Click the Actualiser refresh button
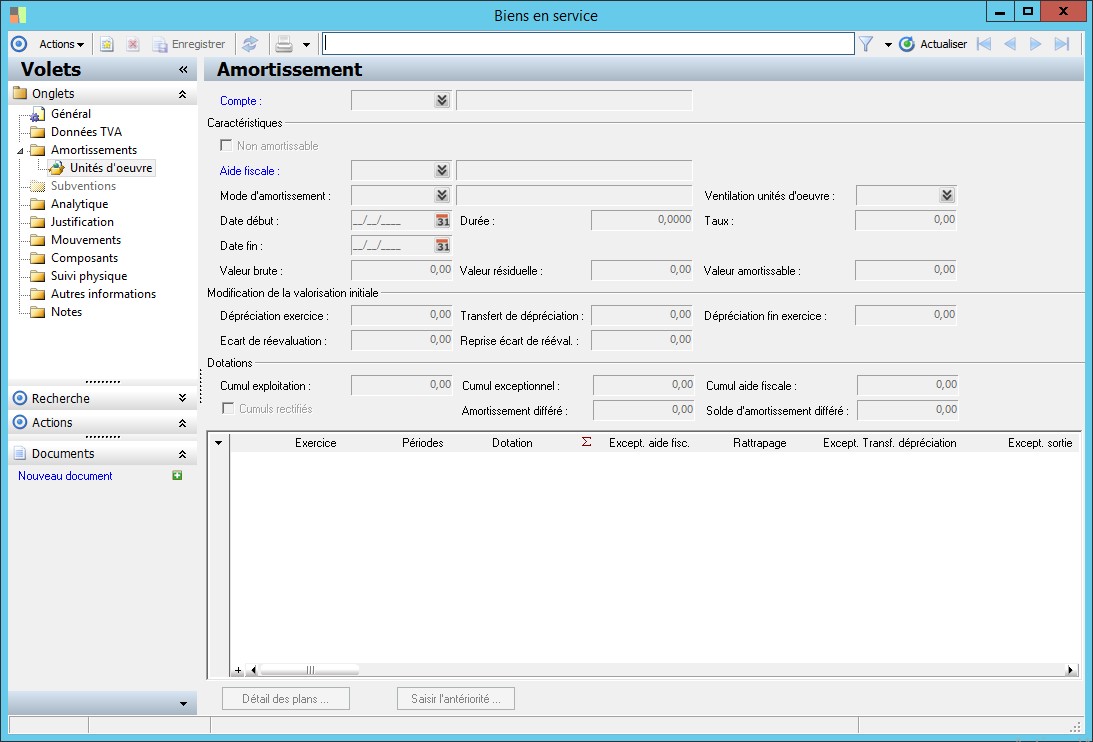Image resolution: width=1093 pixels, height=742 pixels. (x=933, y=44)
